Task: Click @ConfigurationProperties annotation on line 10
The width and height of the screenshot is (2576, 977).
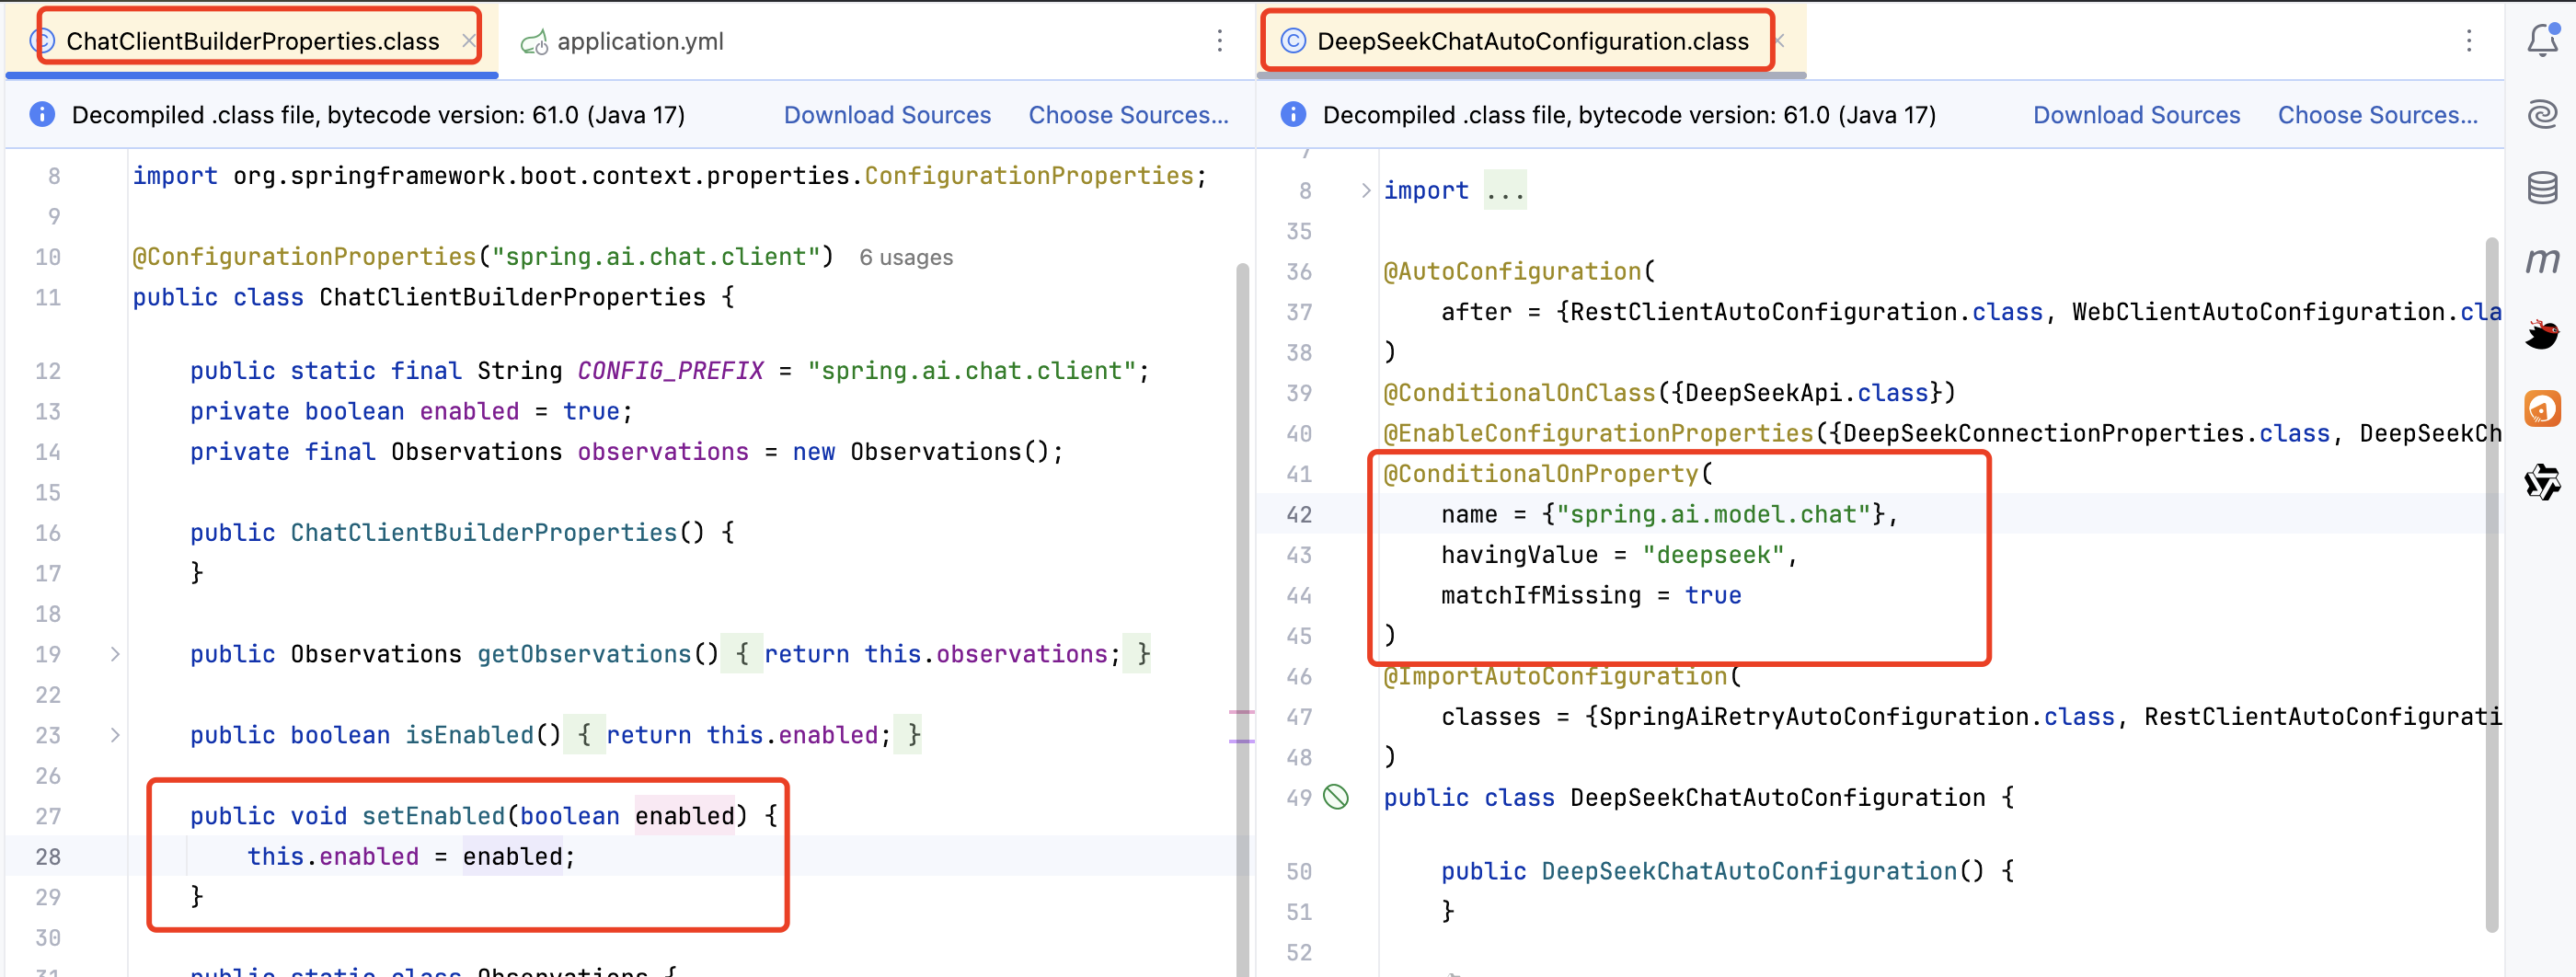Action: (x=304, y=257)
